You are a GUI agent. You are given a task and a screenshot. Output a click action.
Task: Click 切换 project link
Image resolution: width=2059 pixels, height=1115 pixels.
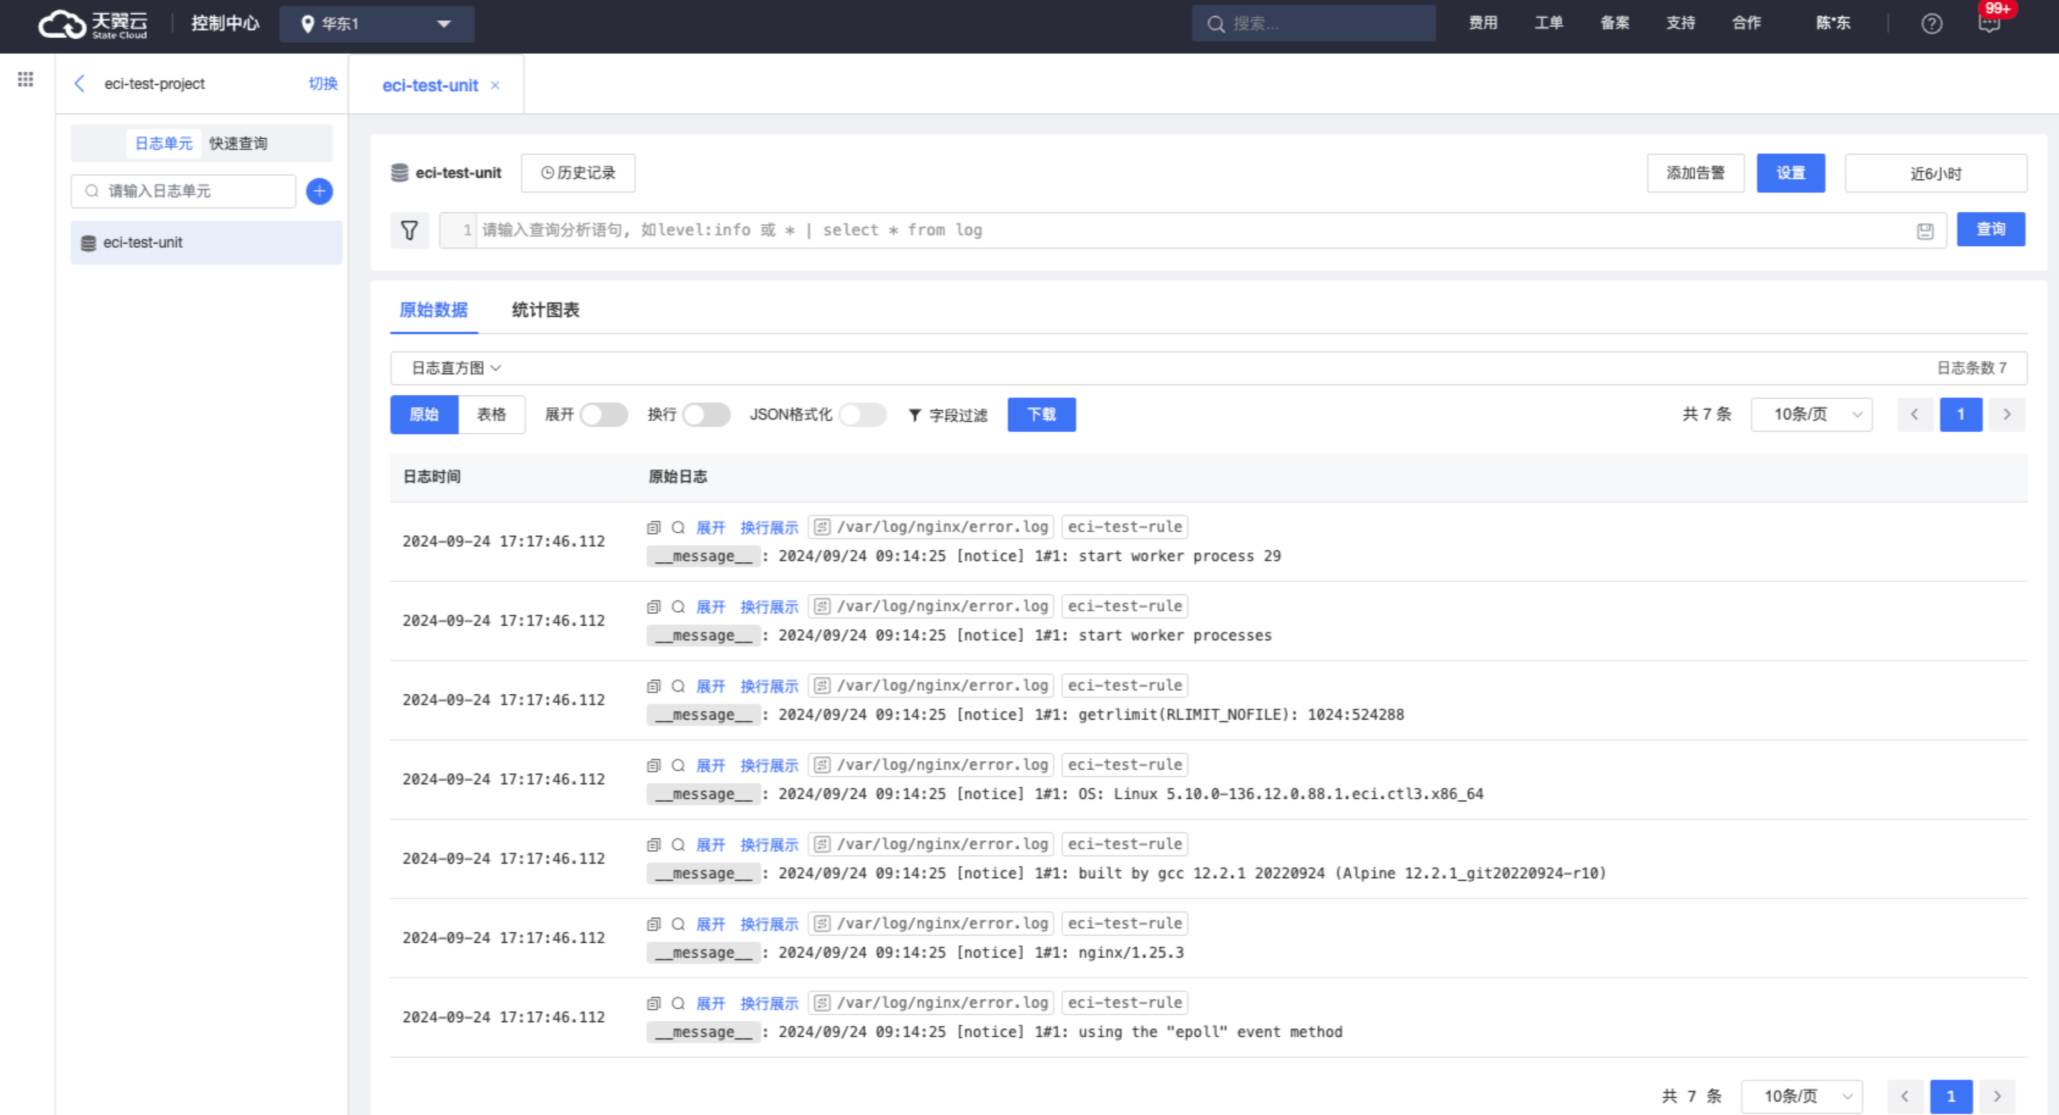click(x=322, y=84)
